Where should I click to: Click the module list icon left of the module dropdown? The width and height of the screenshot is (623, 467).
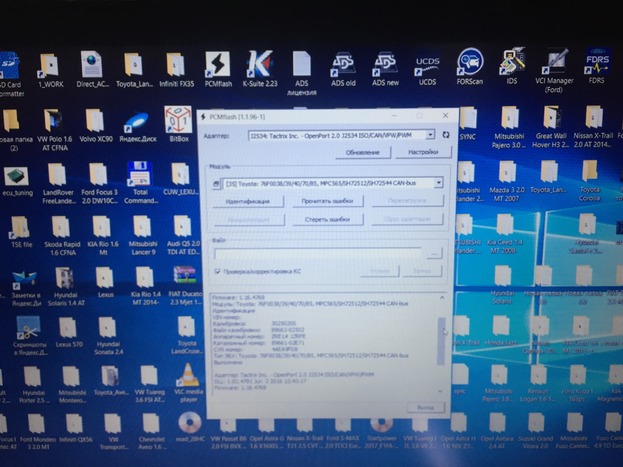[217, 183]
